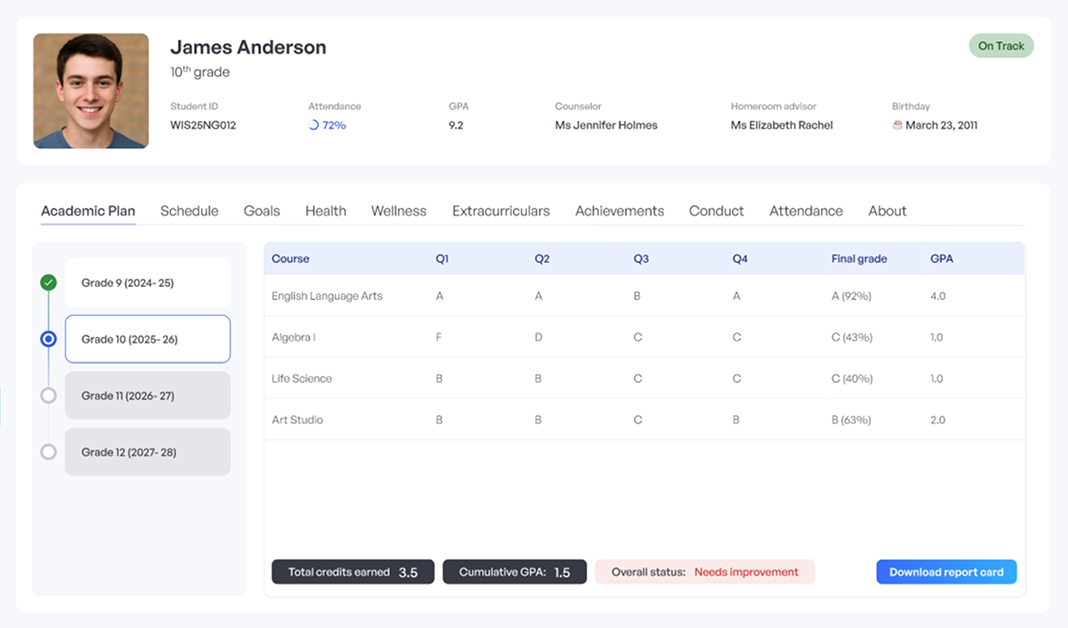The width and height of the screenshot is (1068, 628).
Task: Open the Grade 11 (2026-27) card
Action: coord(147,396)
